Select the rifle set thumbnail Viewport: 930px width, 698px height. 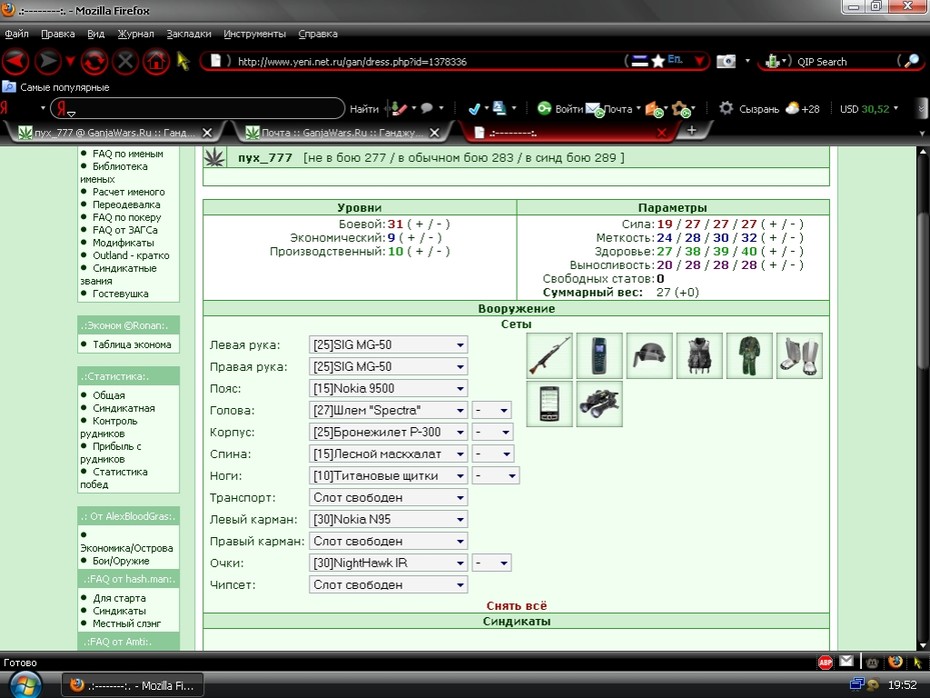tap(549, 355)
